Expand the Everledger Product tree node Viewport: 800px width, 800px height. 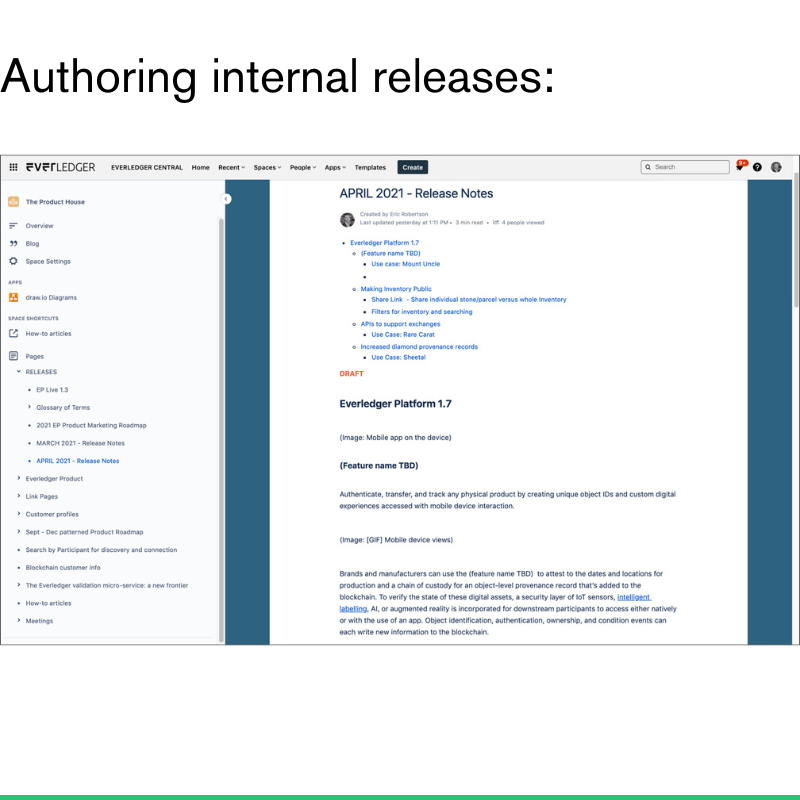19,478
